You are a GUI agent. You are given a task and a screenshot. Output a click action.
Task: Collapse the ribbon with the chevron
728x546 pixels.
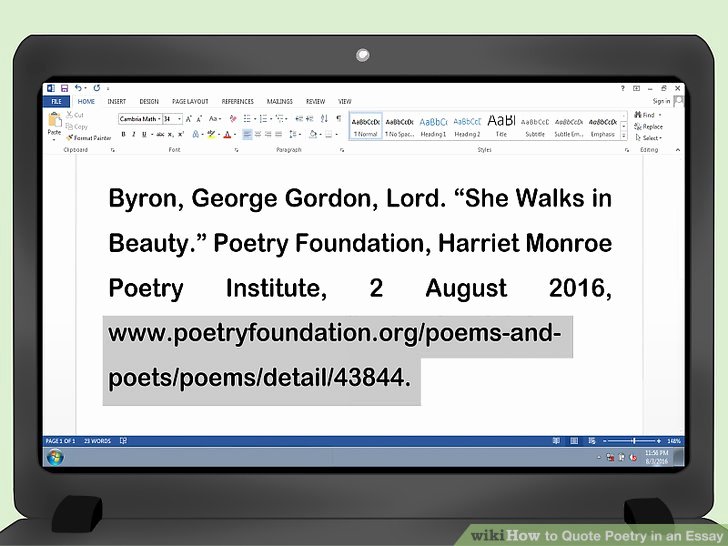coord(677,150)
